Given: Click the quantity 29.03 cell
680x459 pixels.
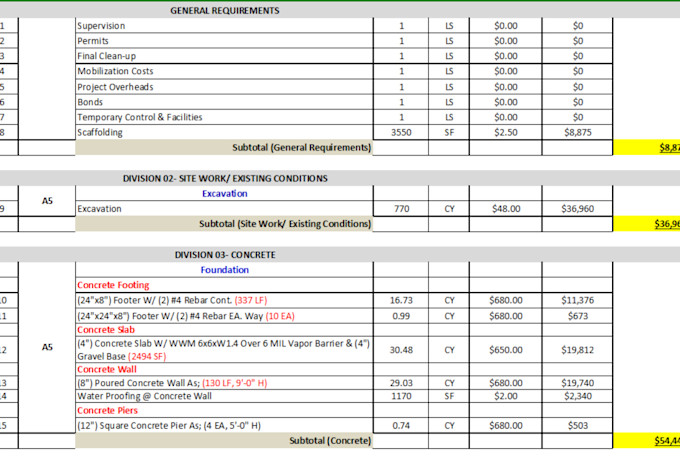Looking at the screenshot, I should tap(401, 383).
